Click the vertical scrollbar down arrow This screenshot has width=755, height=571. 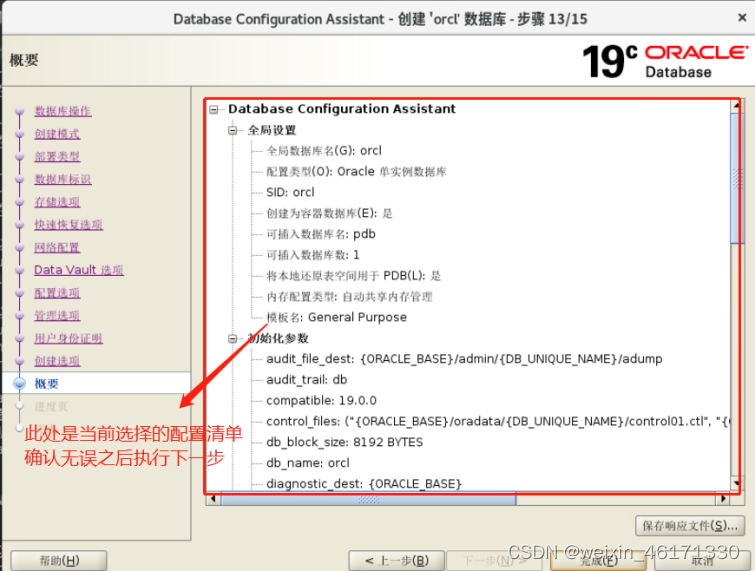click(736, 483)
